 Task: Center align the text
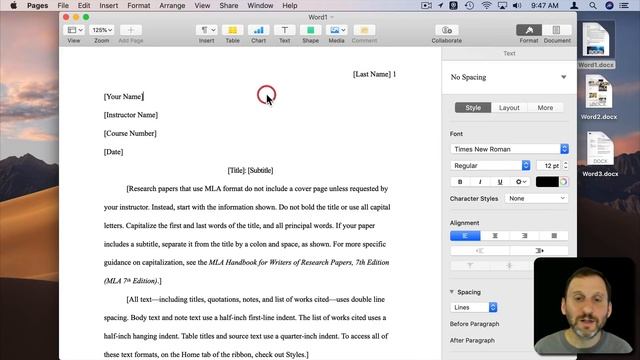495,236
